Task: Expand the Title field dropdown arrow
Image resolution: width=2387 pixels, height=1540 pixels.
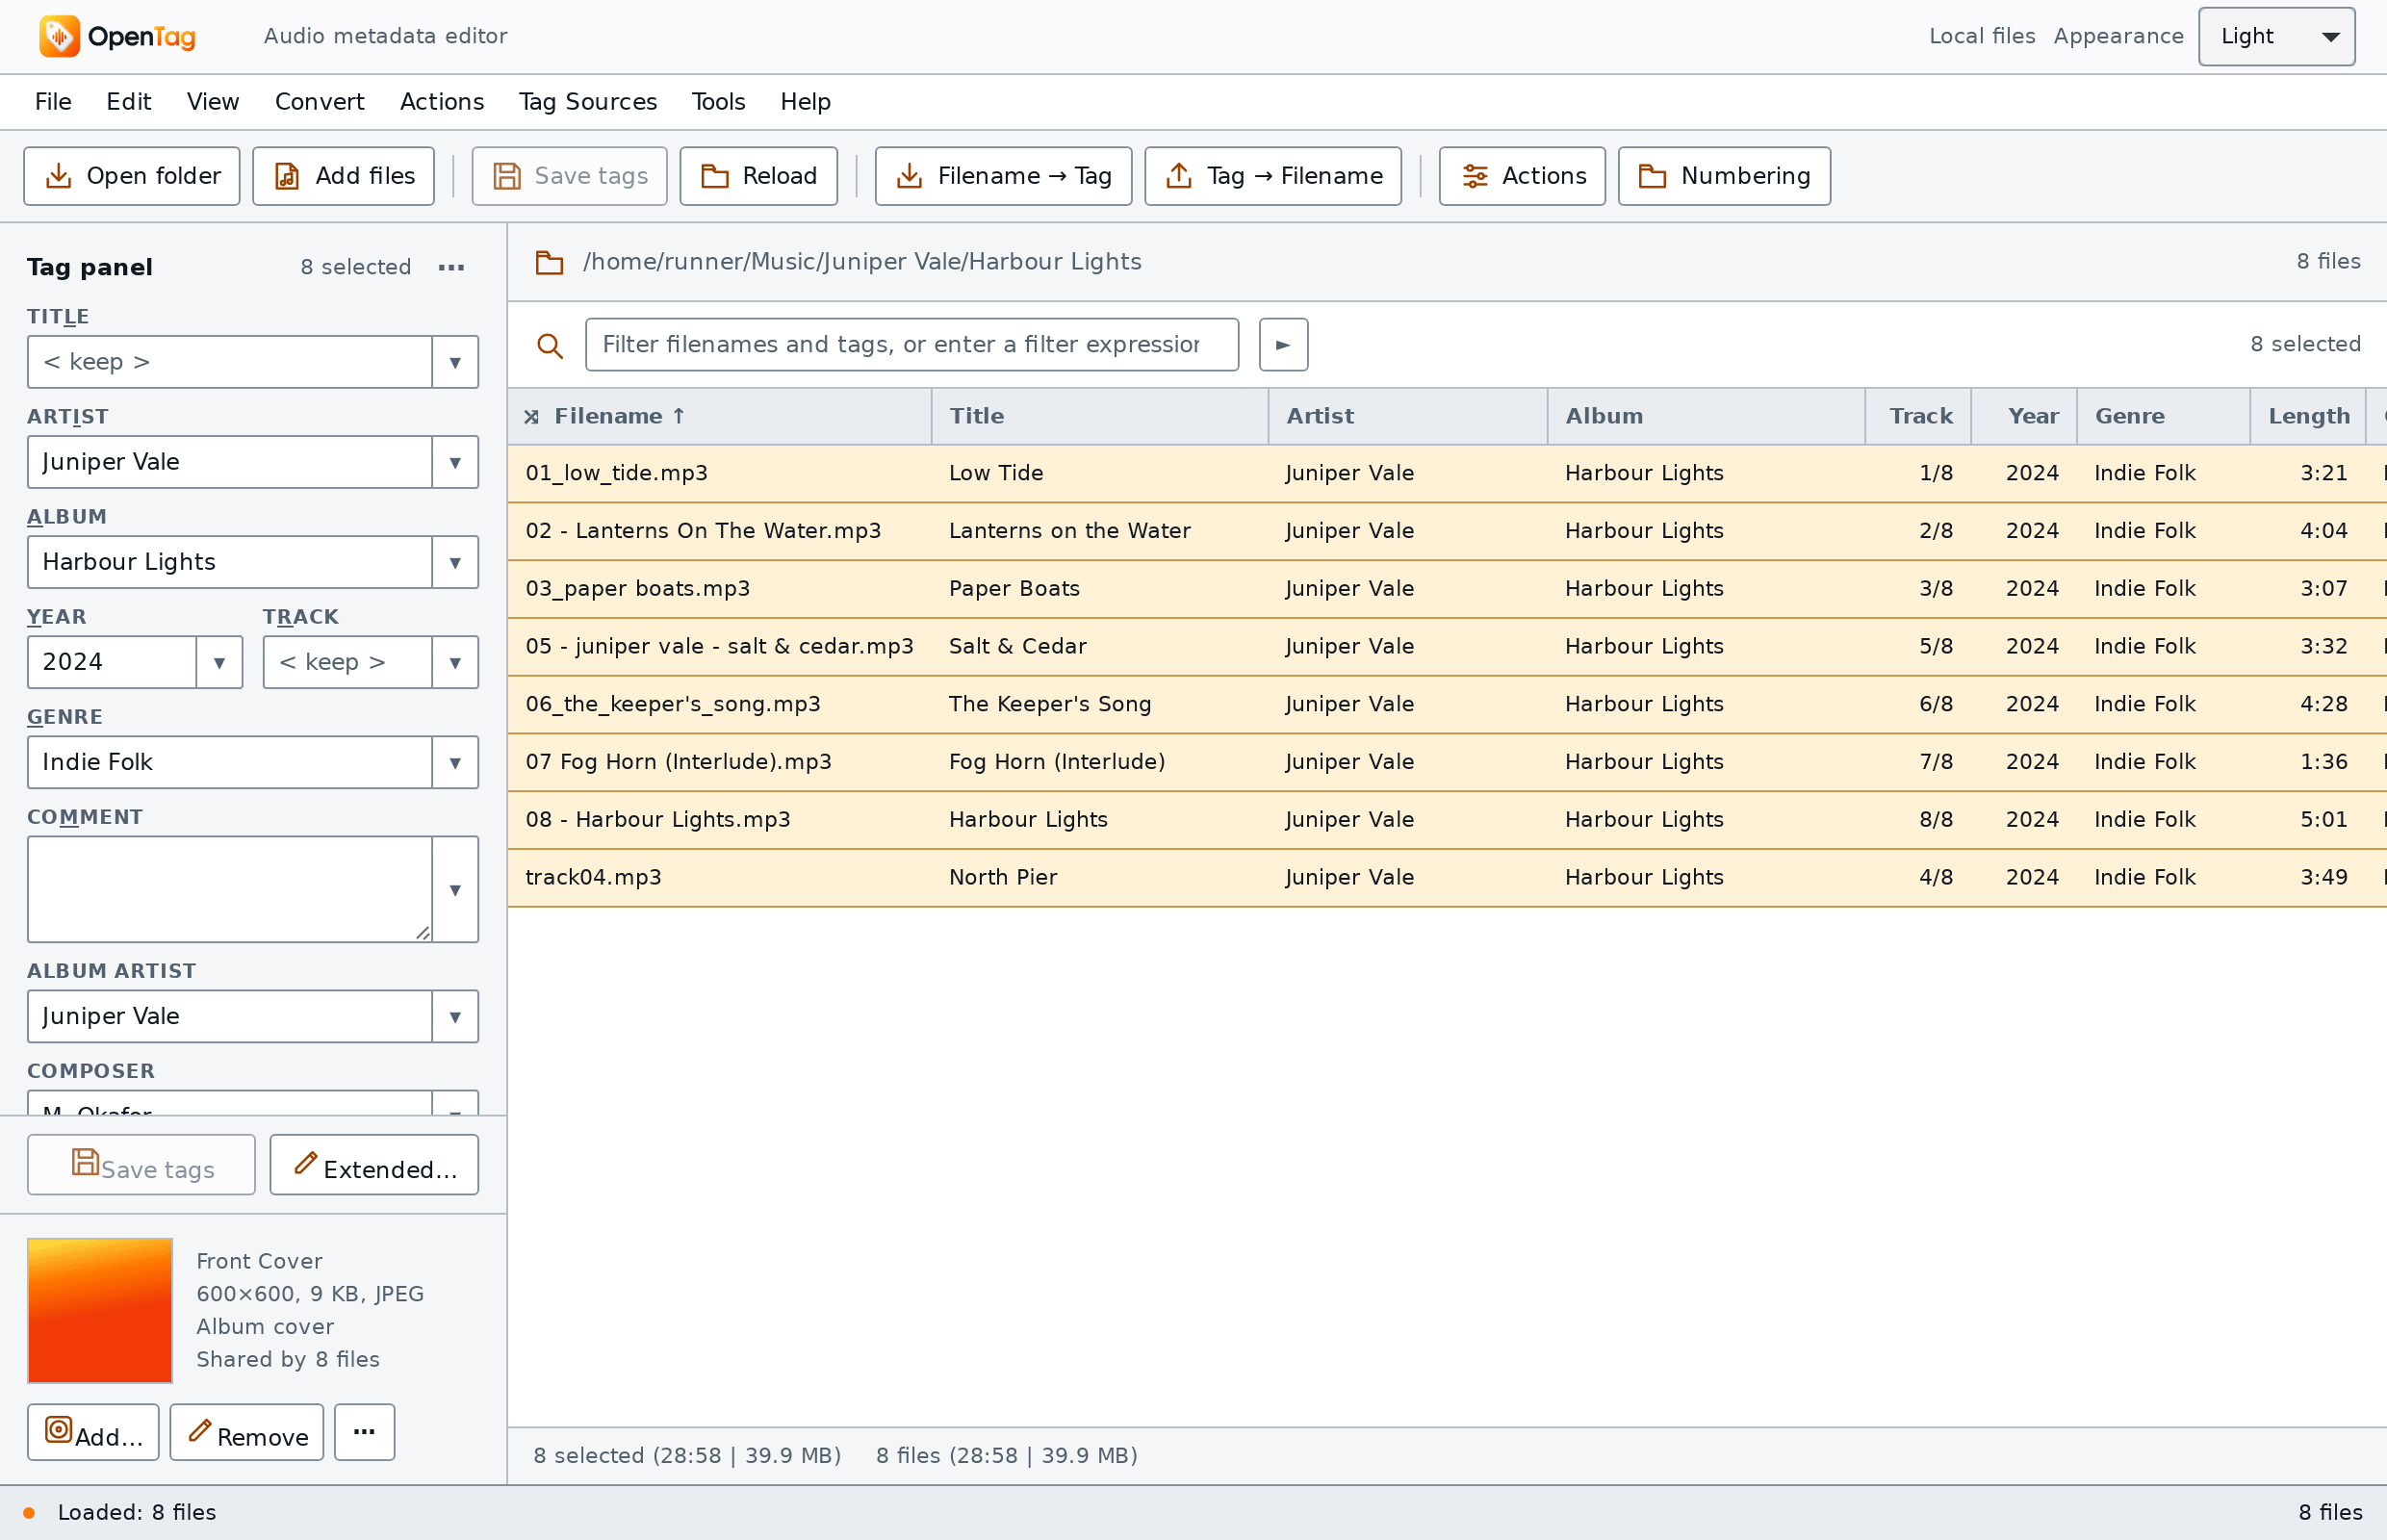Action: pos(455,362)
